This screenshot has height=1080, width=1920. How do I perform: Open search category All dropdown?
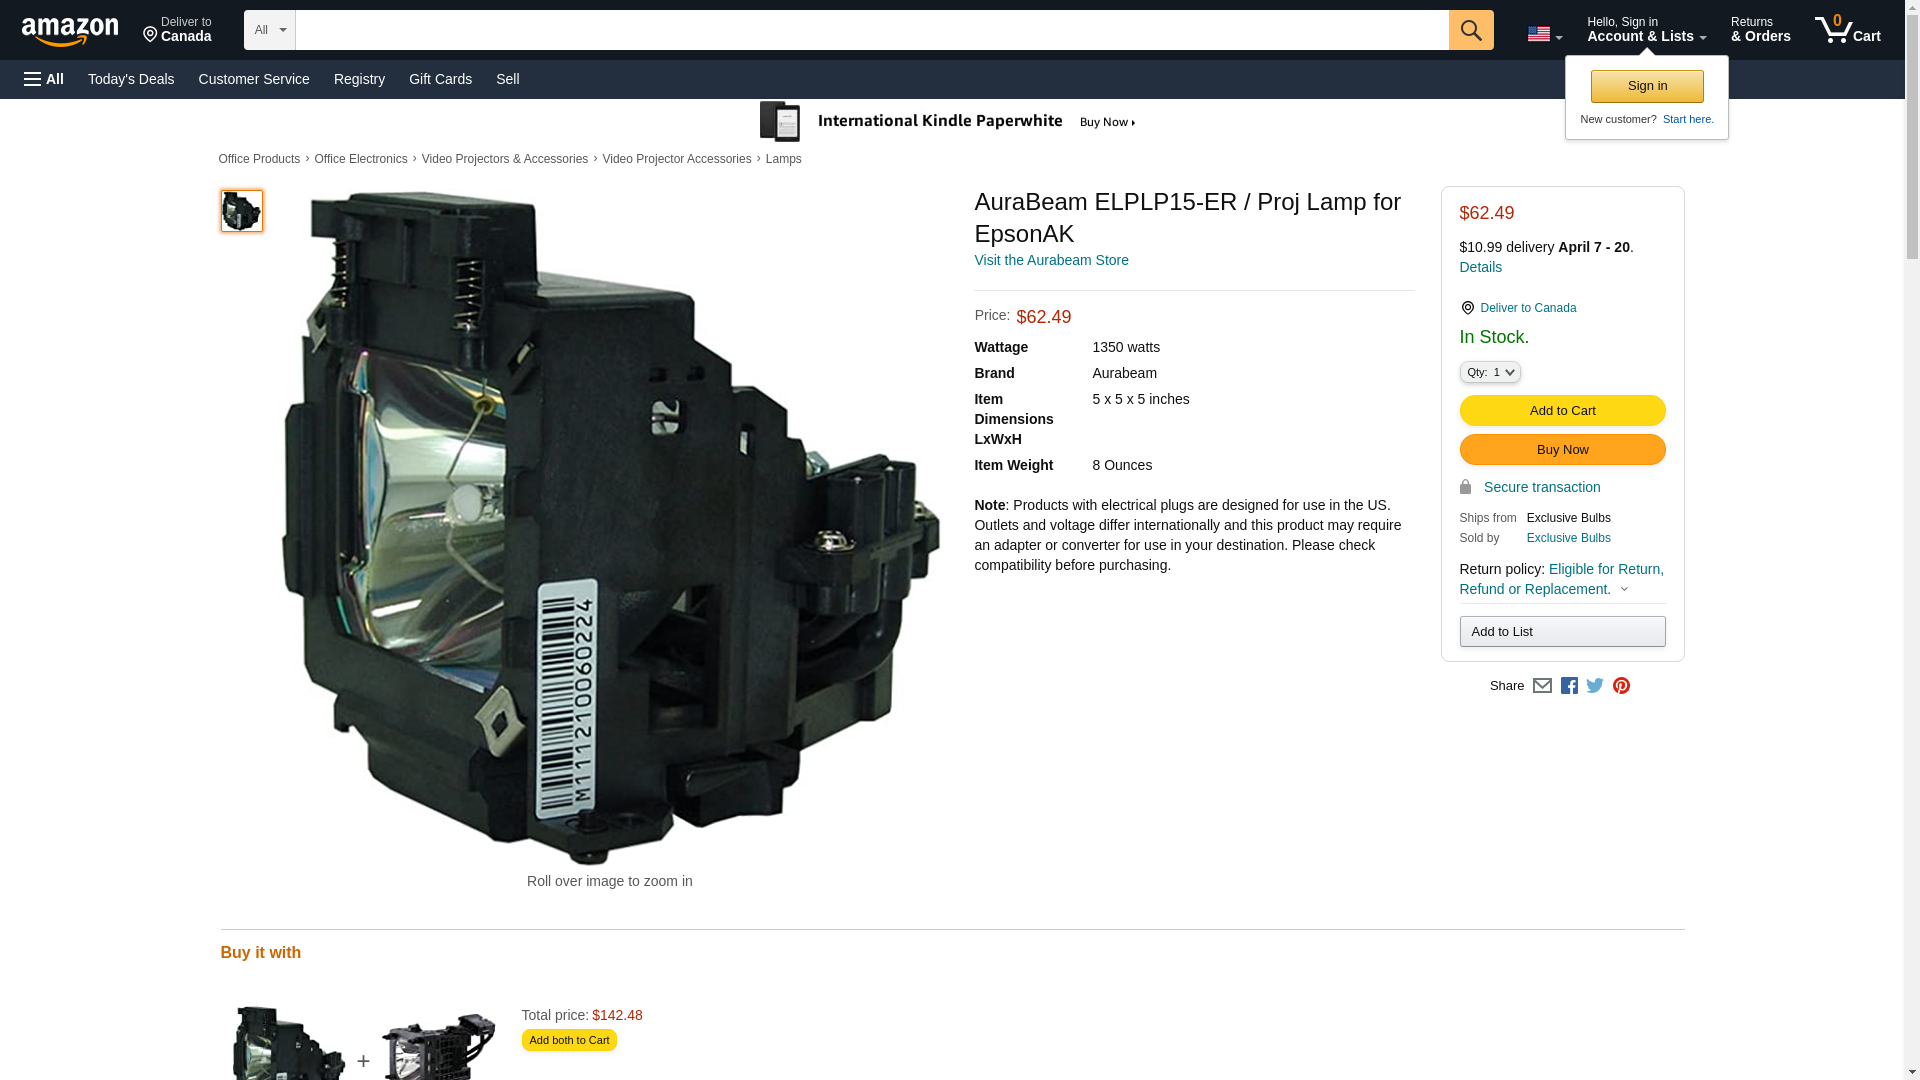tap(269, 30)
